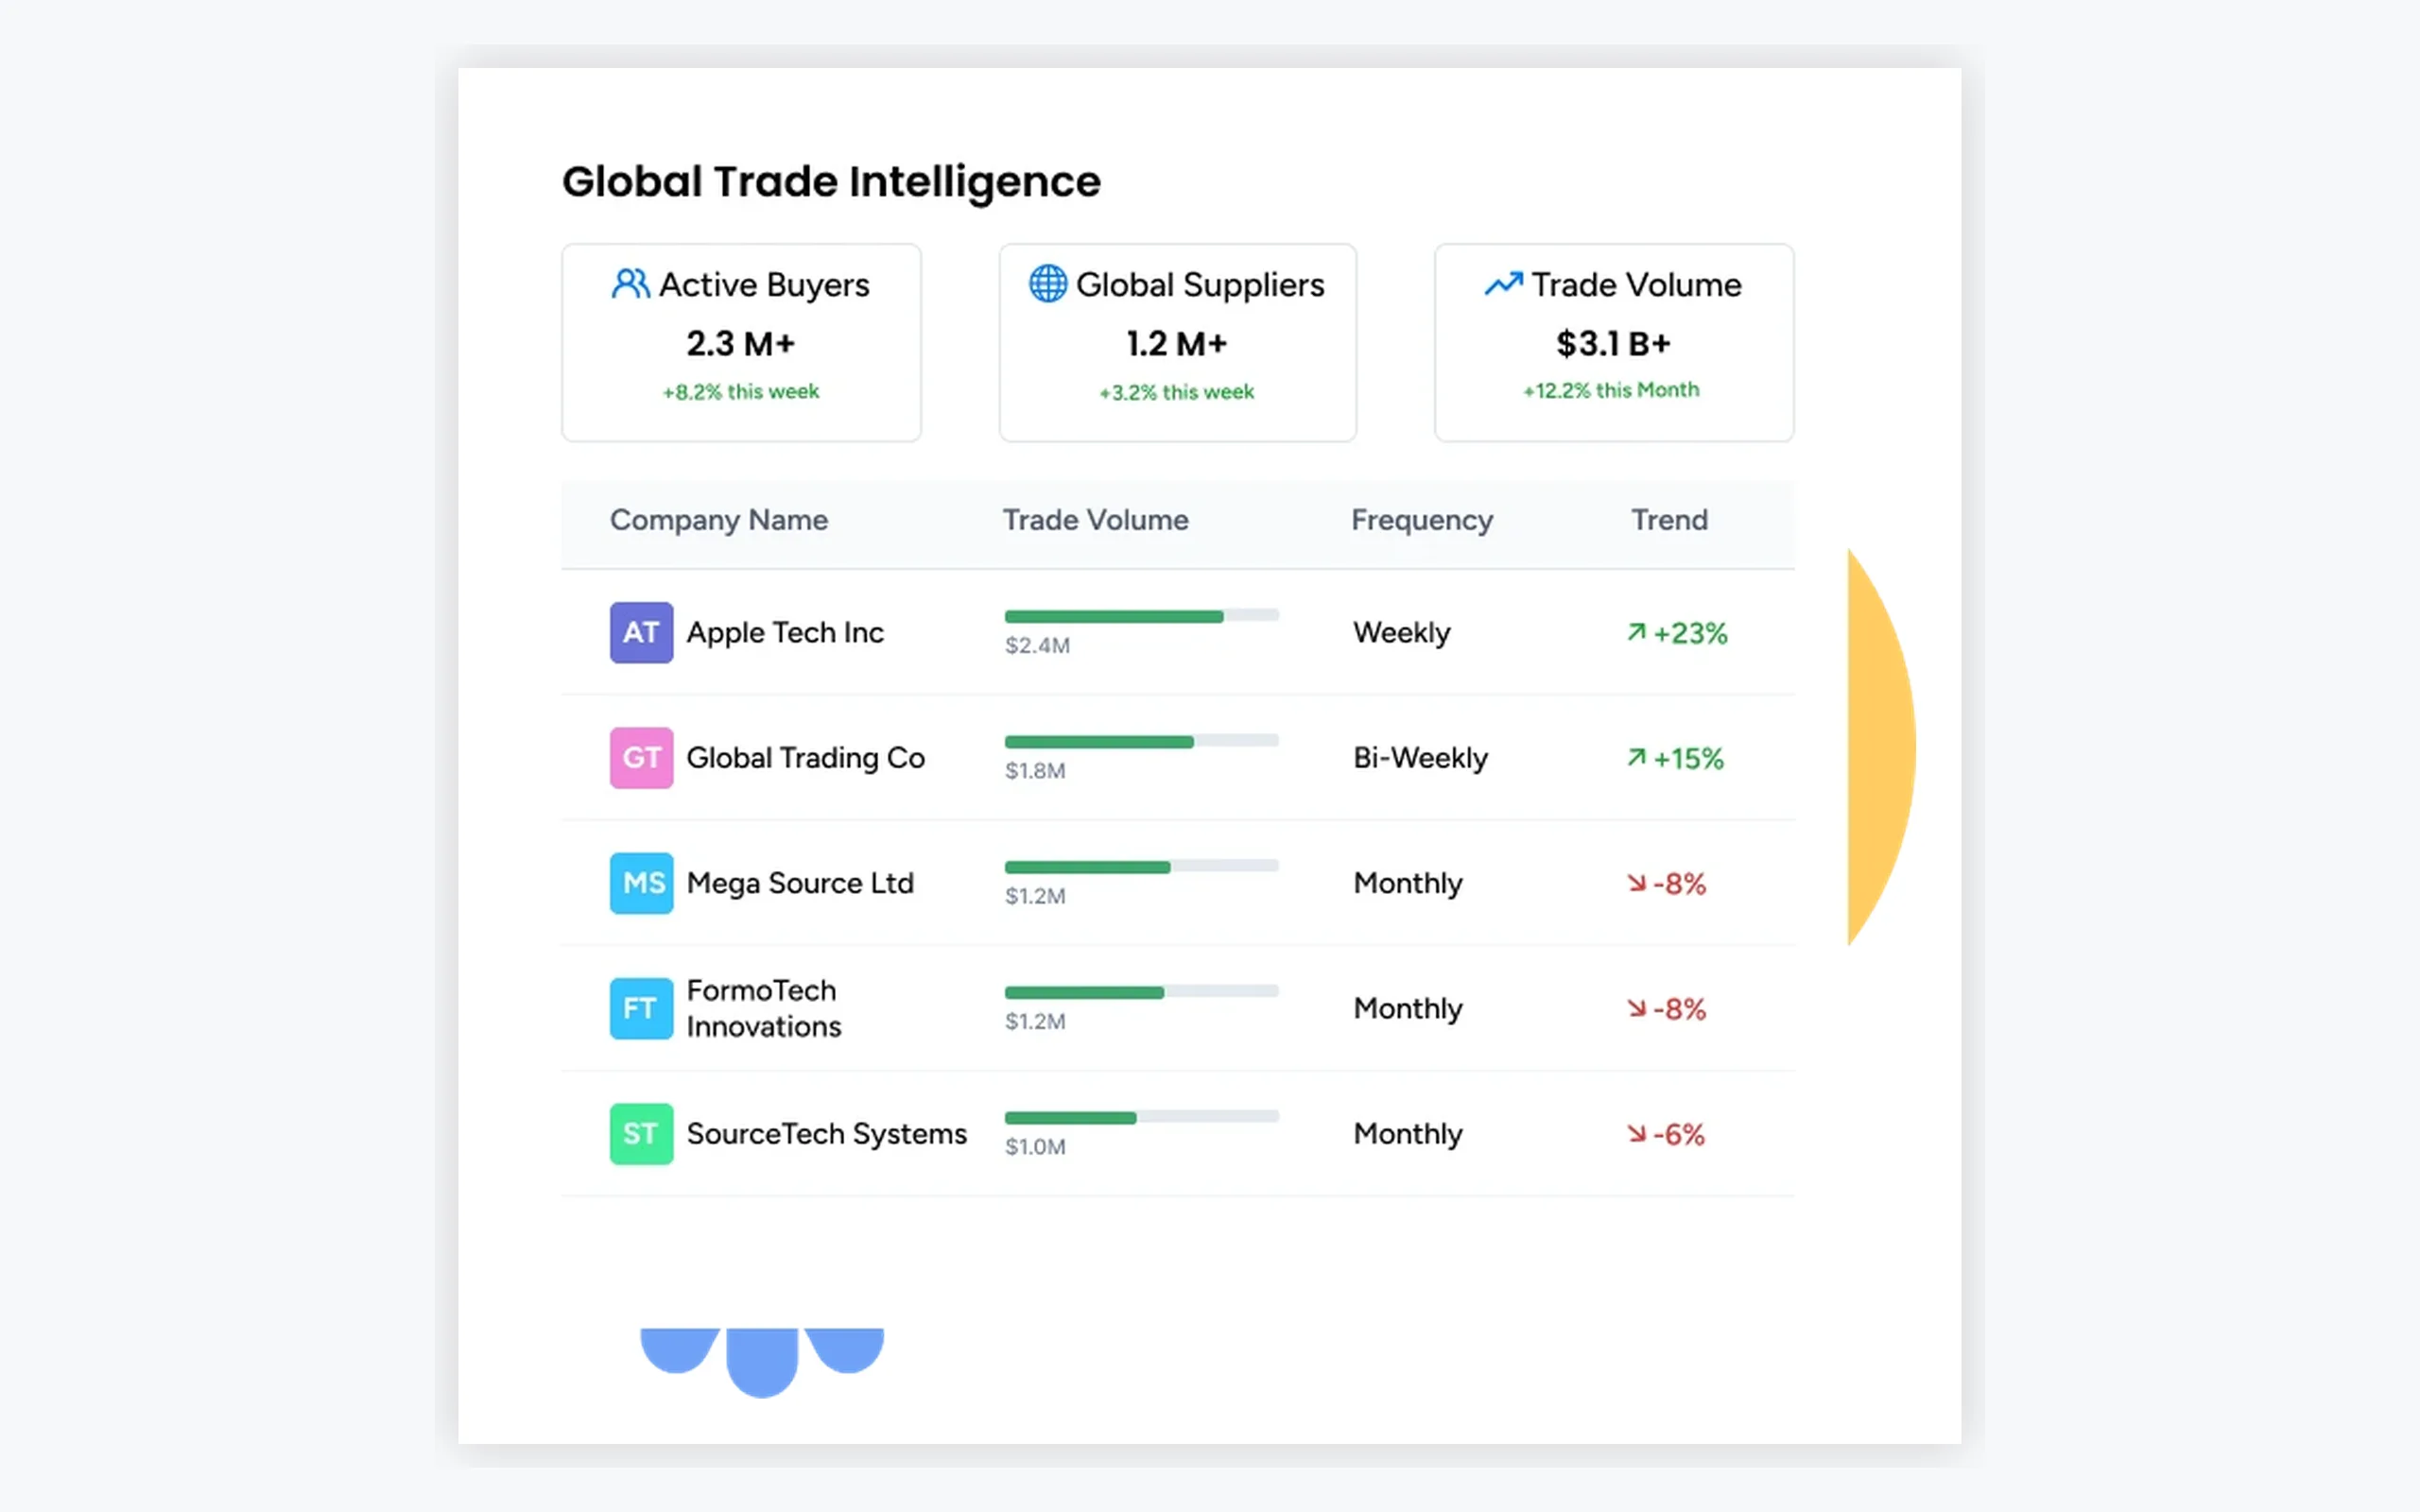Open the SourceTech Systems company name
Screen dimensions: 2420x1512
827,1134
